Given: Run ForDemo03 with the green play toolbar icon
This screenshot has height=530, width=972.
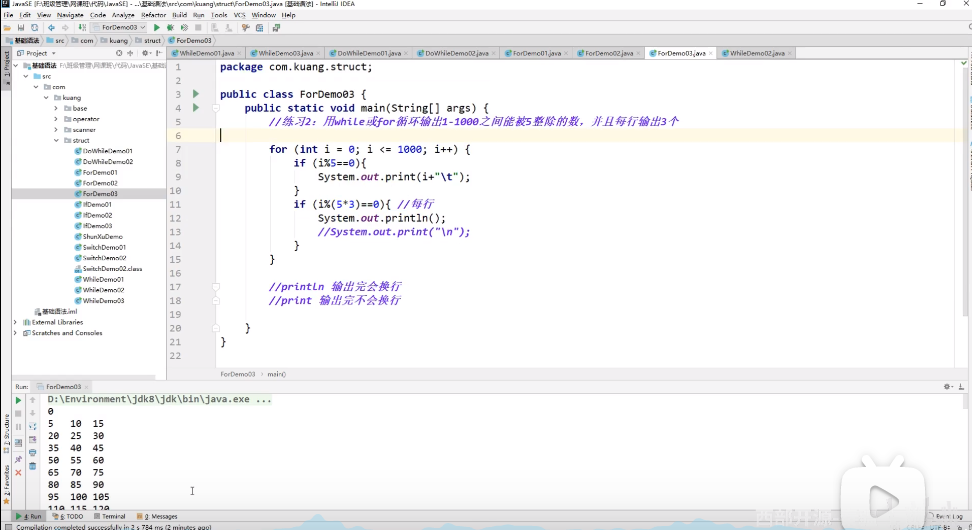Looking at the screenshot, I should point(157,28).
